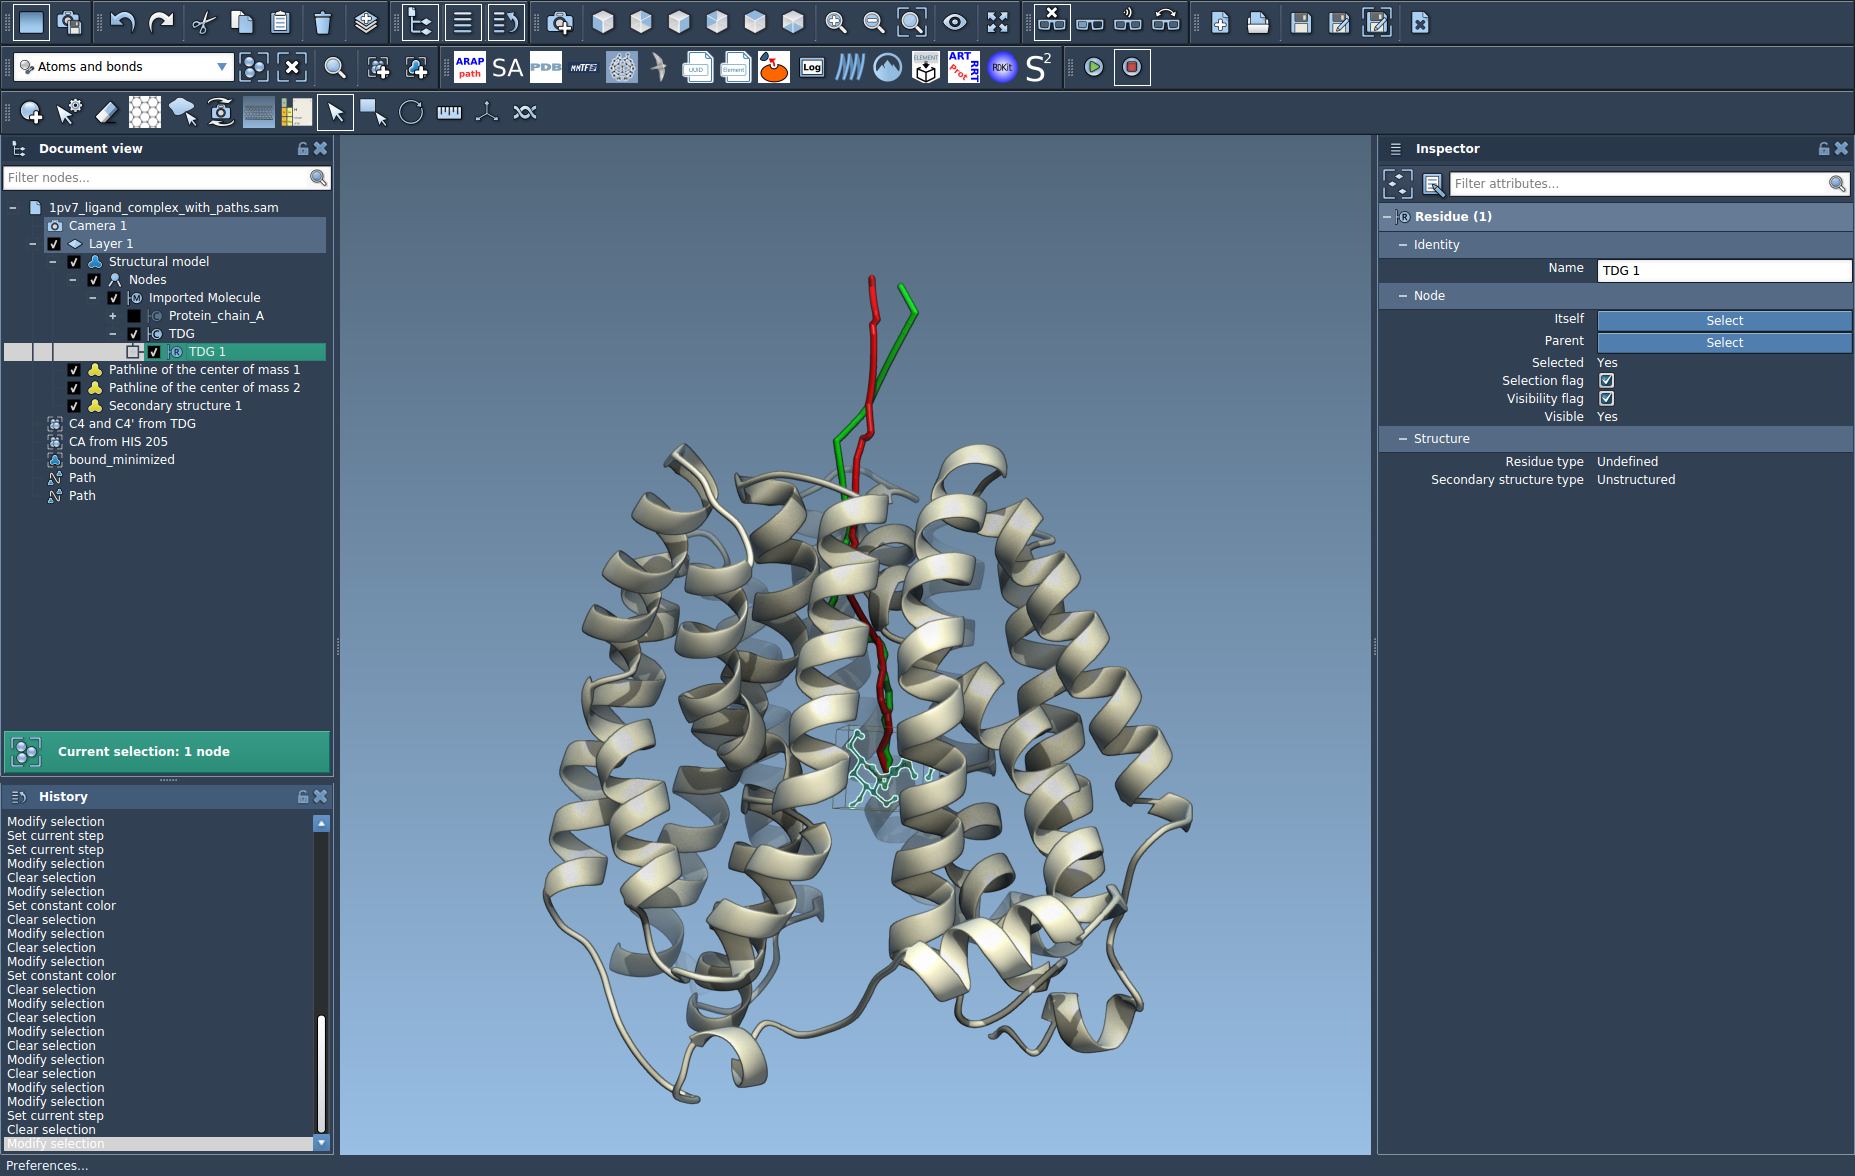The height and width of the screenshot is (1176, 1855).
Task: Click the Filter attributes input field
Action: click(1637, 184)
